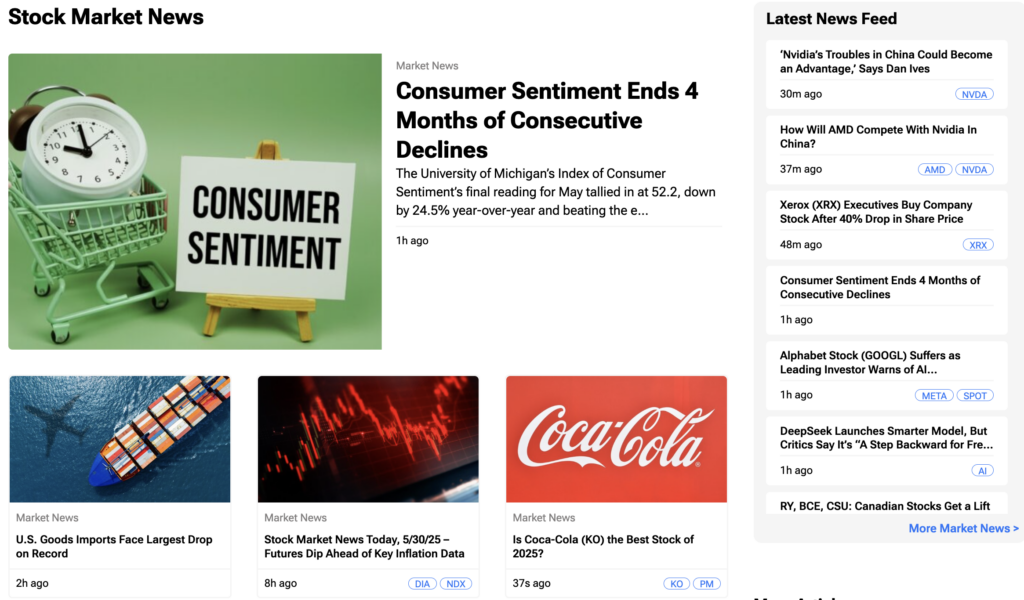This screenshot has height=600, width=1024.
Task: Click the SPOT ticker tag
Action: (x=975, y=396)
